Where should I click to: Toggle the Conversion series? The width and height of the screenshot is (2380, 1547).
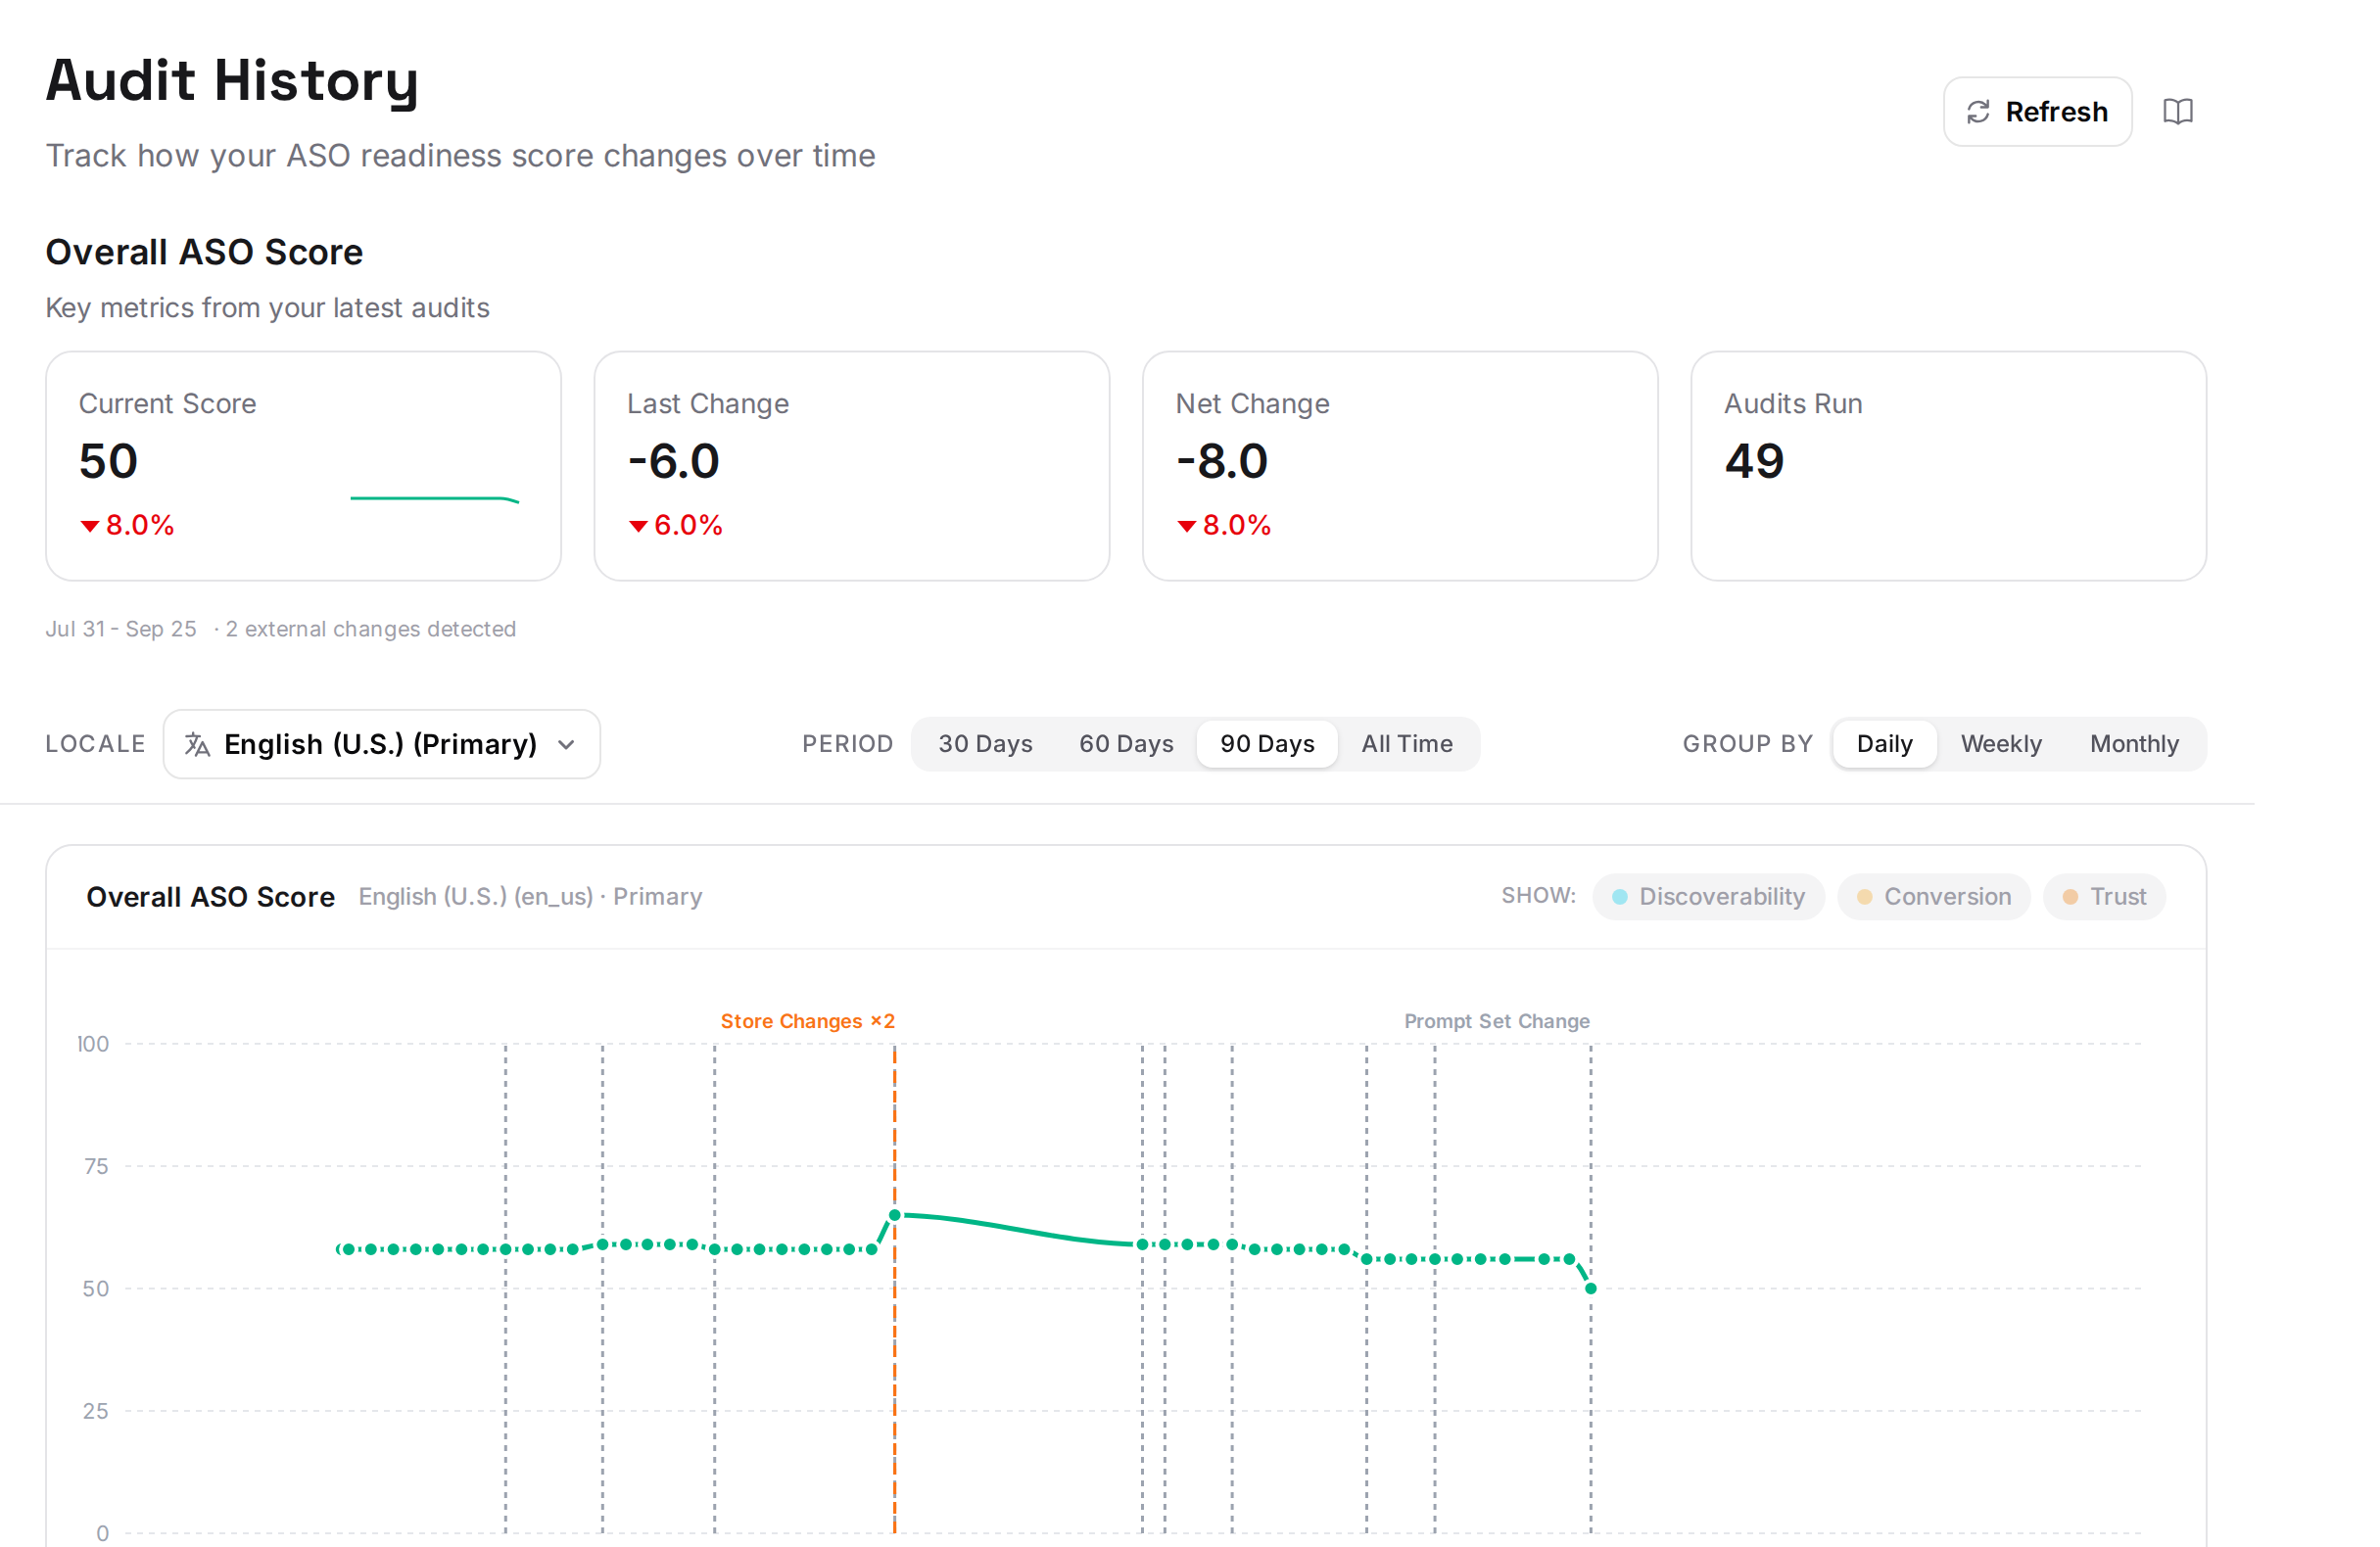point(1934,897)
